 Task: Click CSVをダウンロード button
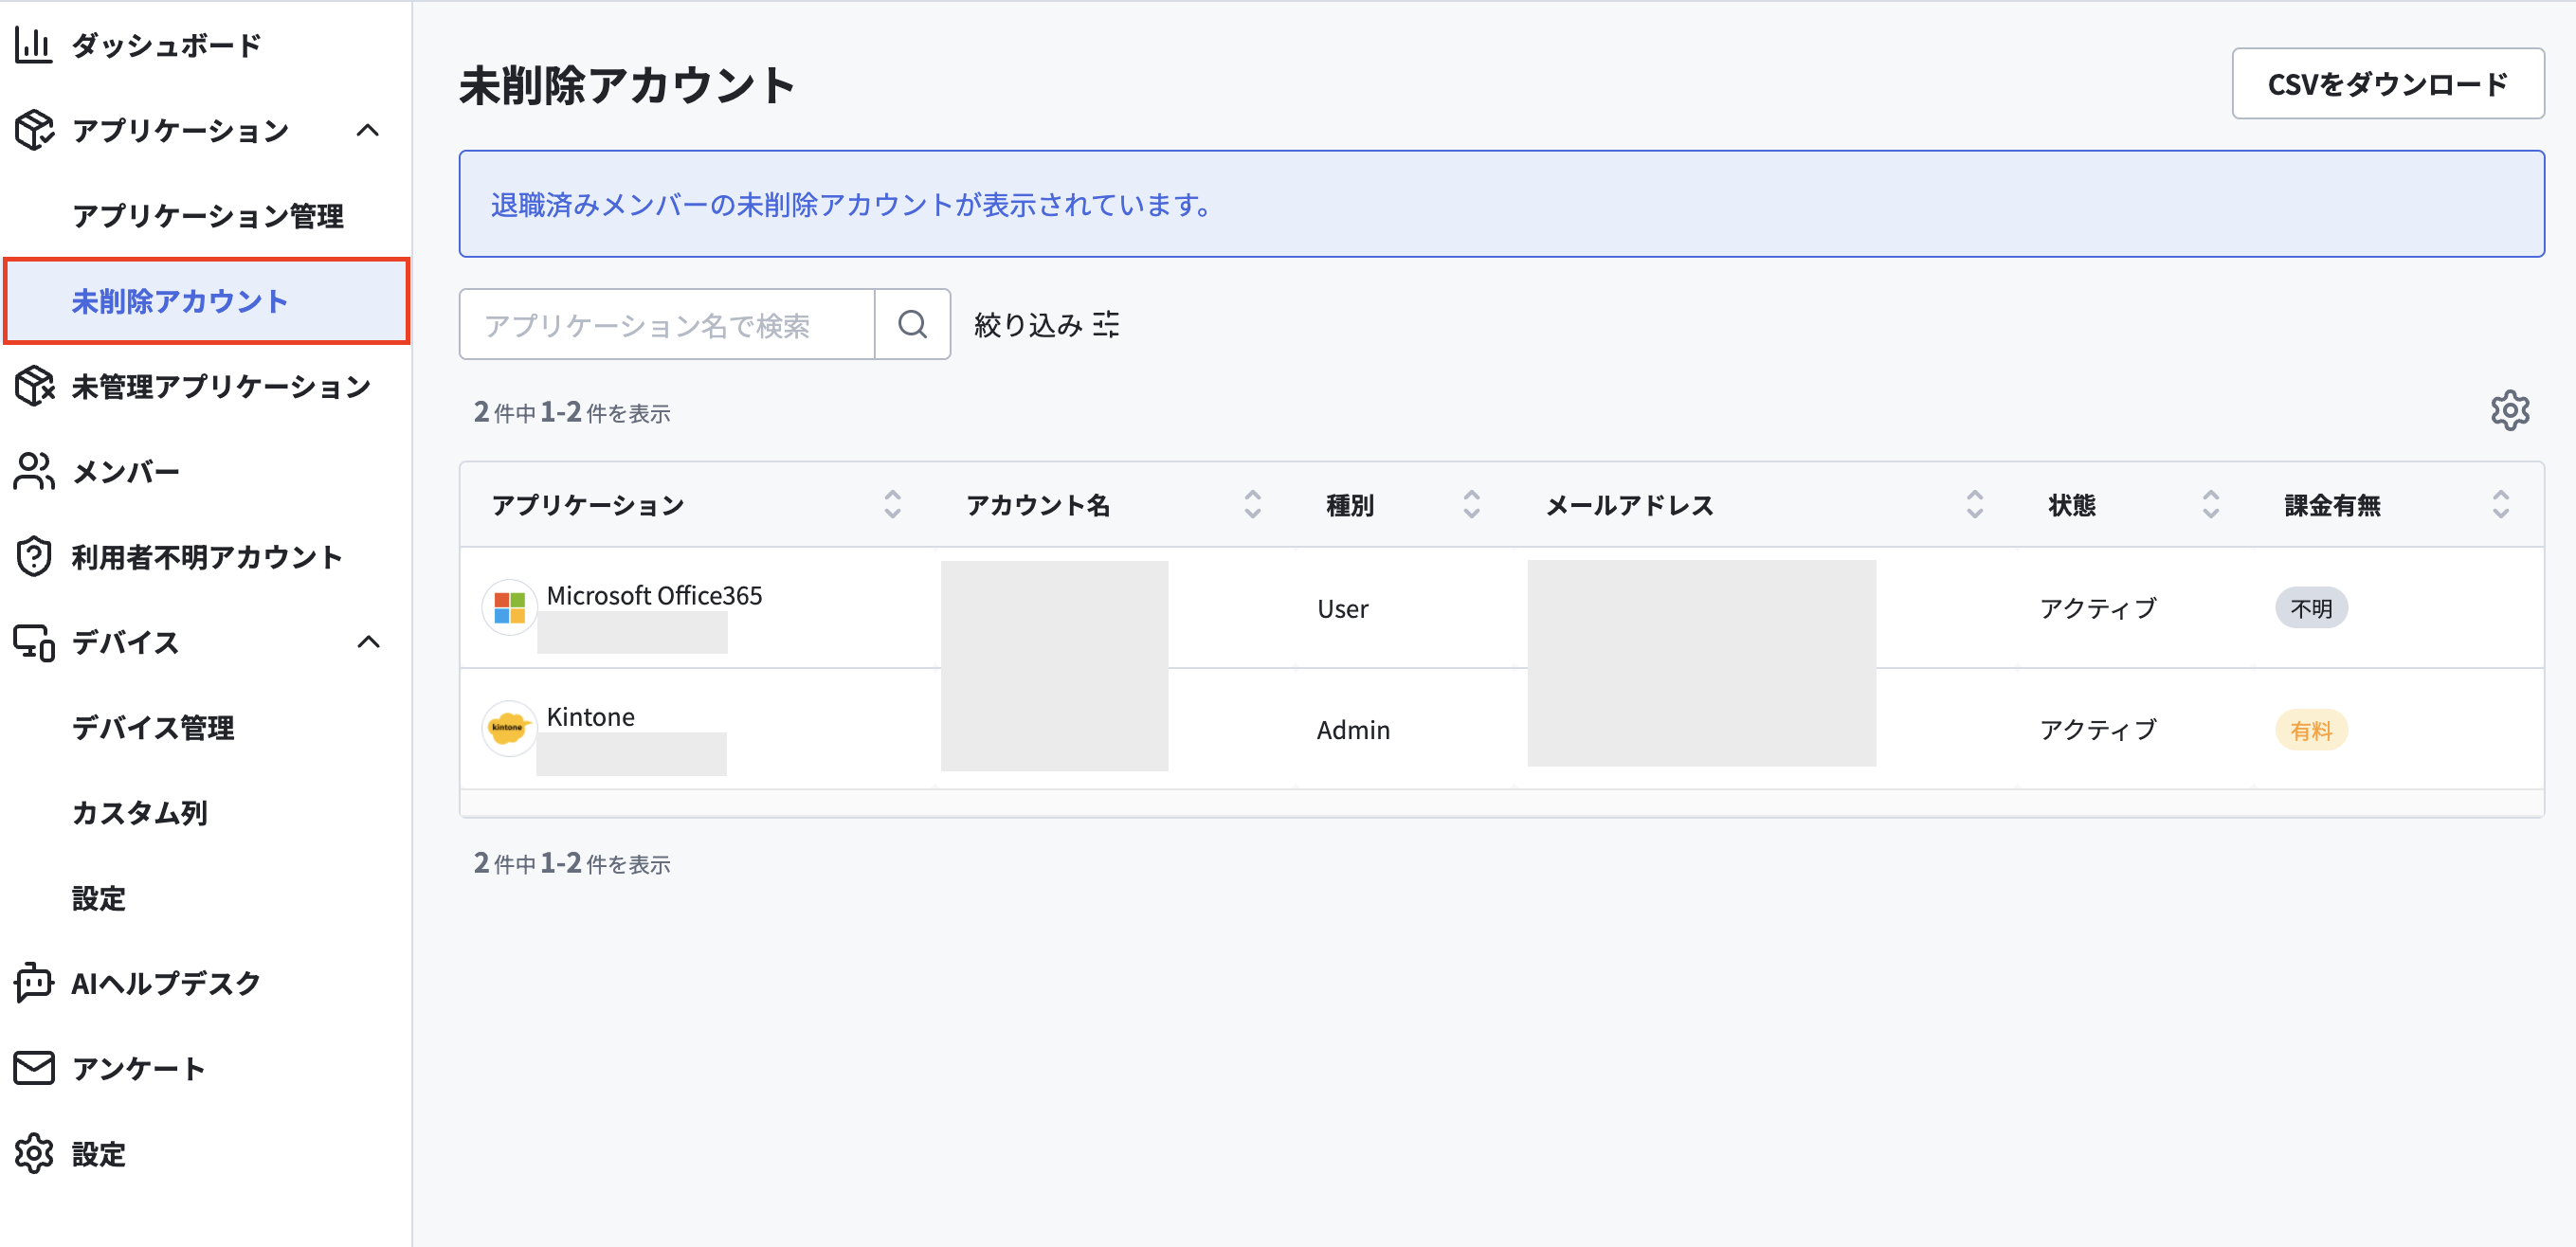(2388, 84)
